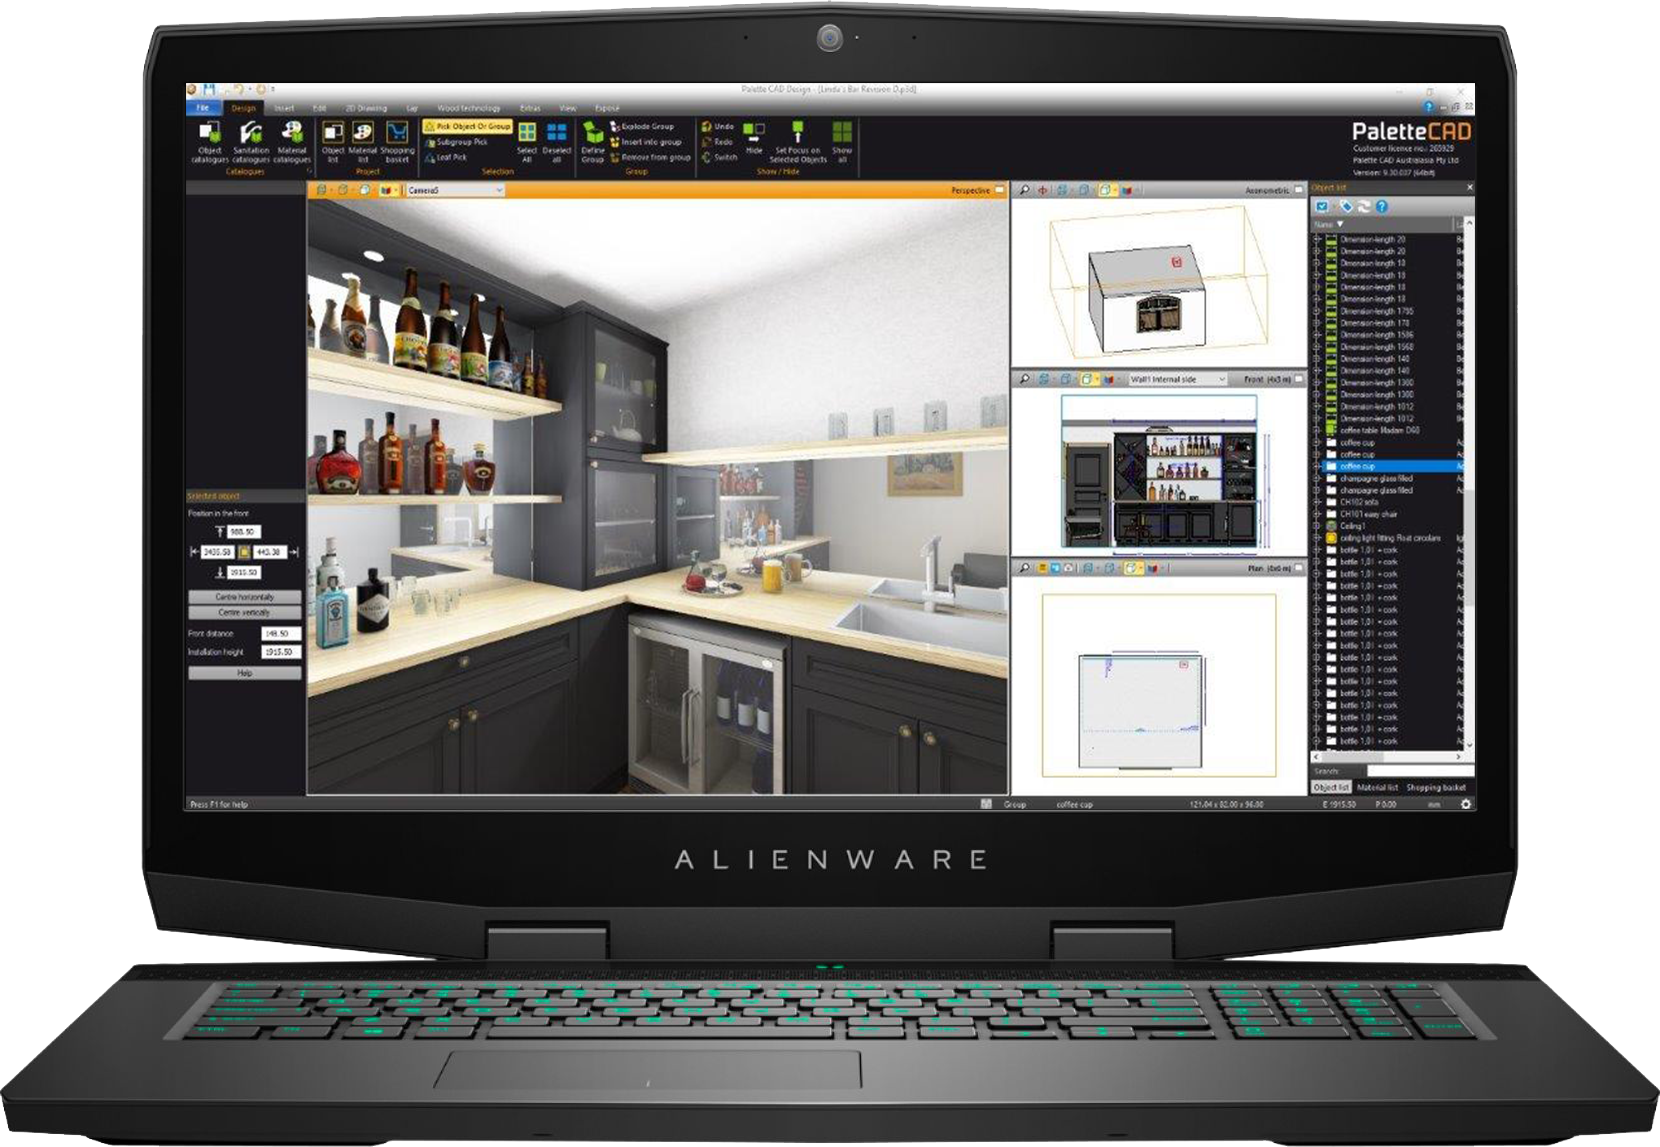
Task: Open the Shopping basket ribbon button
Action: 397,142
